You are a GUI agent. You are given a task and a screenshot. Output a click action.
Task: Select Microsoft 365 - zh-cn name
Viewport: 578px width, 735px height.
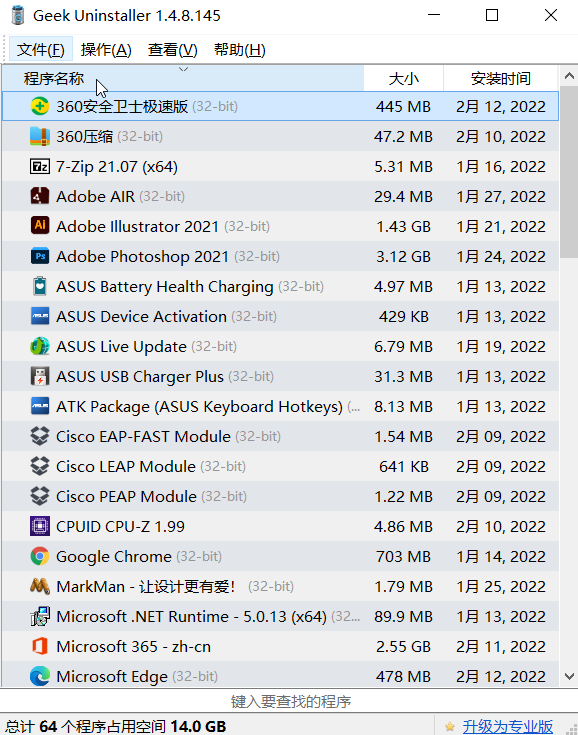134,646
